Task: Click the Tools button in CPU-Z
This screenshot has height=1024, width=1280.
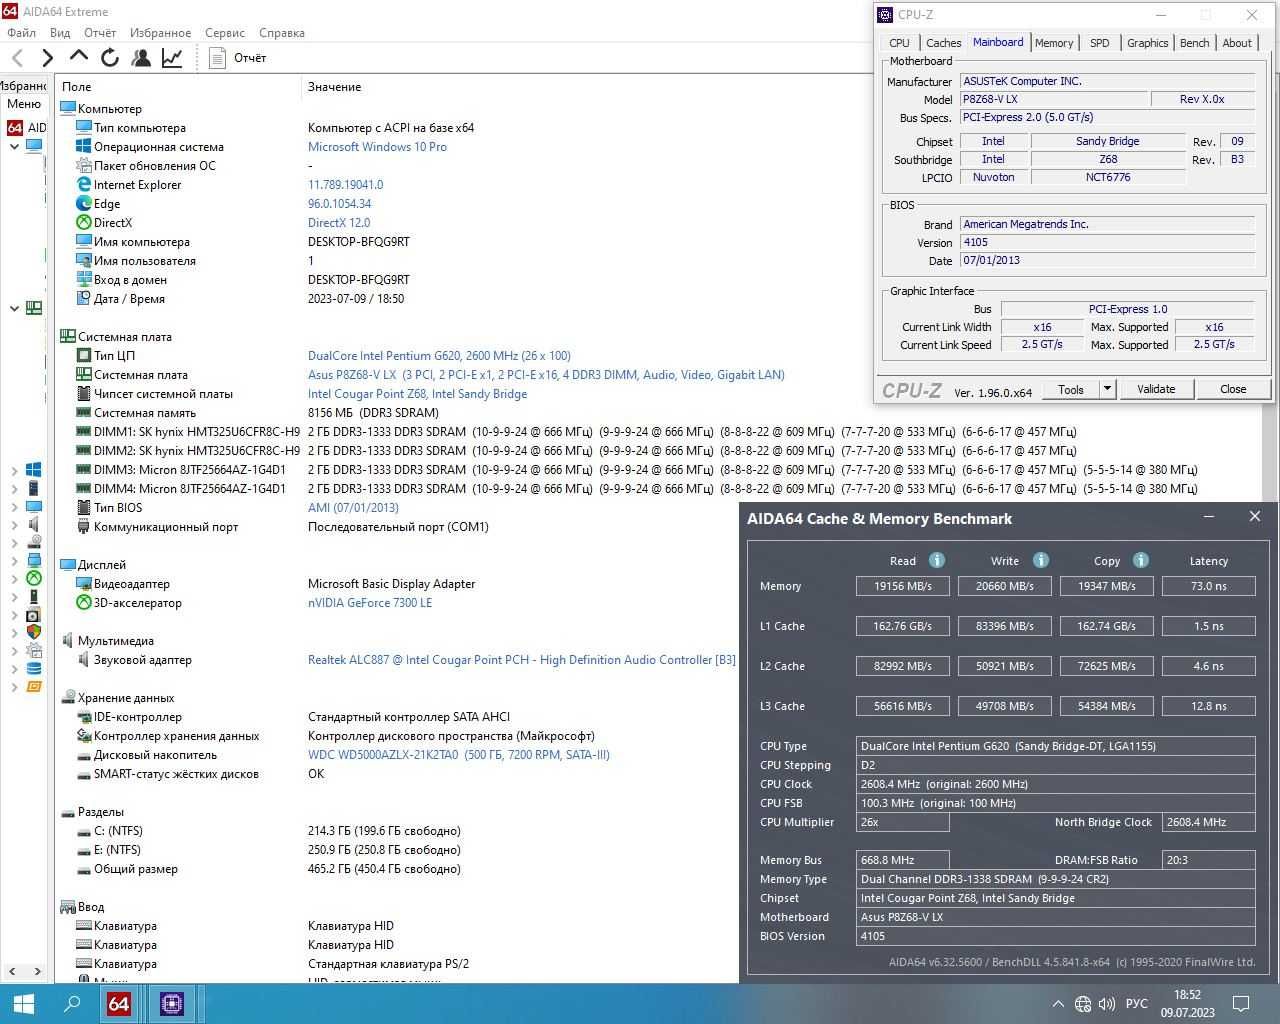Action: tap(1071, 389)
